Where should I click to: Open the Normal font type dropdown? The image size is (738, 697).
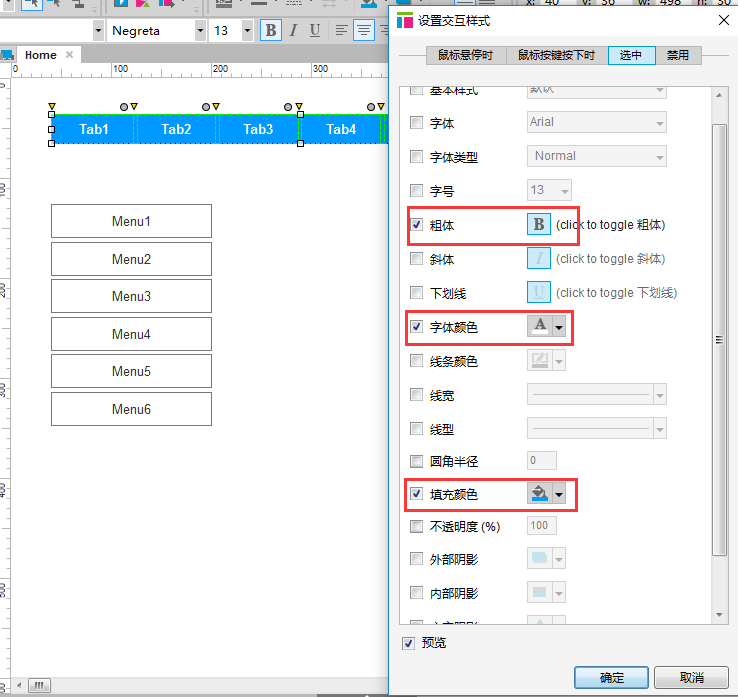coord(596,156)
